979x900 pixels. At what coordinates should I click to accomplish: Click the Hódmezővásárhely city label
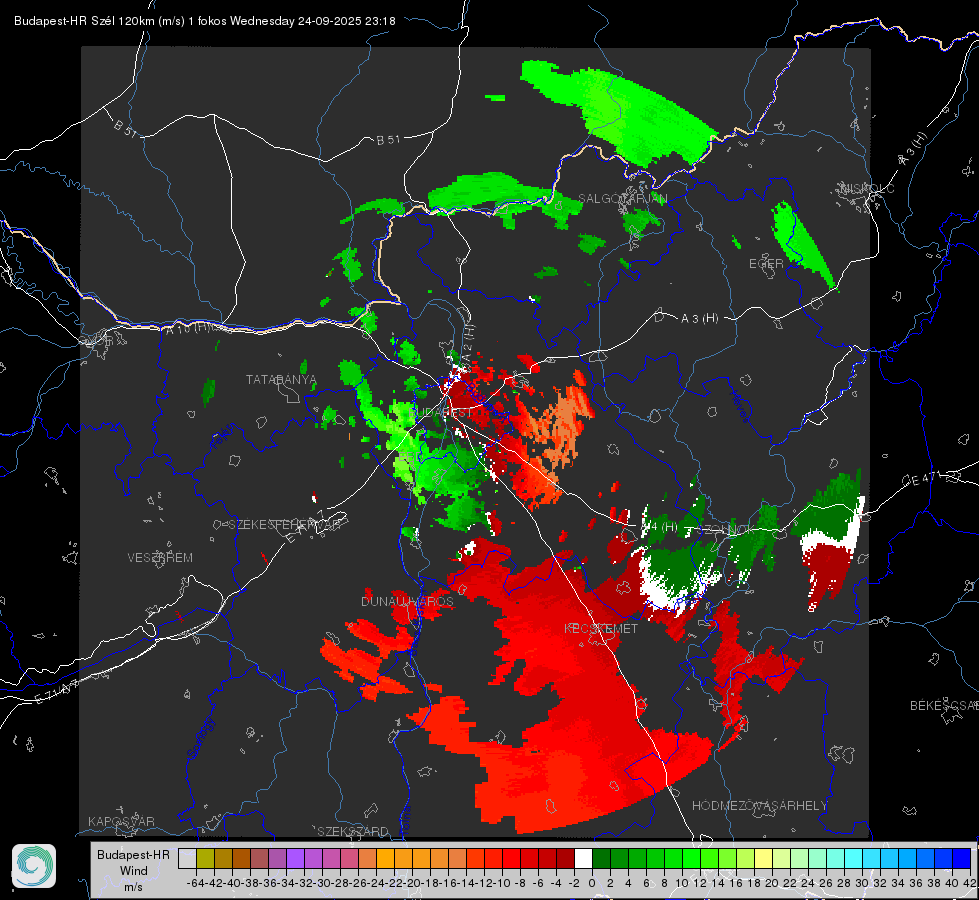(x=760, y=805)
